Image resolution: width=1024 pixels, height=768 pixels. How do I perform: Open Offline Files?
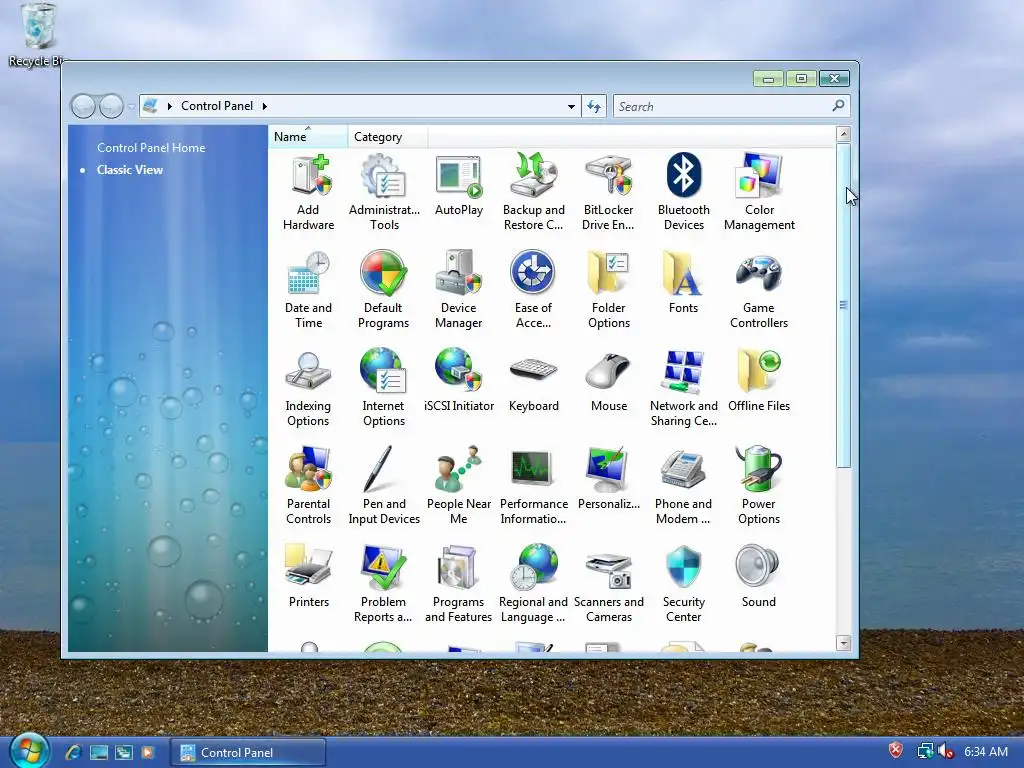pyautogui.click(x=759, y=381)
